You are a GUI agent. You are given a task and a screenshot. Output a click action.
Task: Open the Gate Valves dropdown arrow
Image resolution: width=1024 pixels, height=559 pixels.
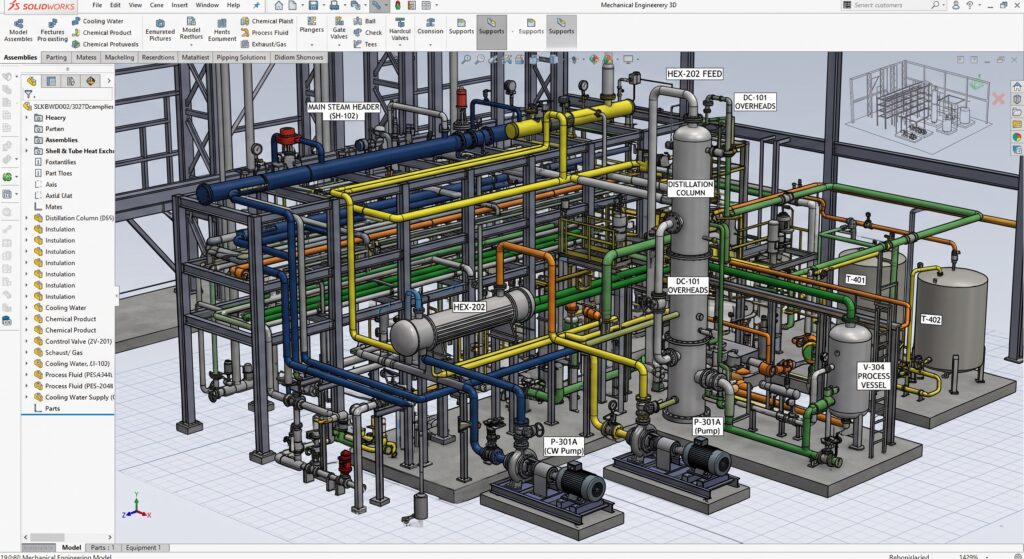coord(339,45)
